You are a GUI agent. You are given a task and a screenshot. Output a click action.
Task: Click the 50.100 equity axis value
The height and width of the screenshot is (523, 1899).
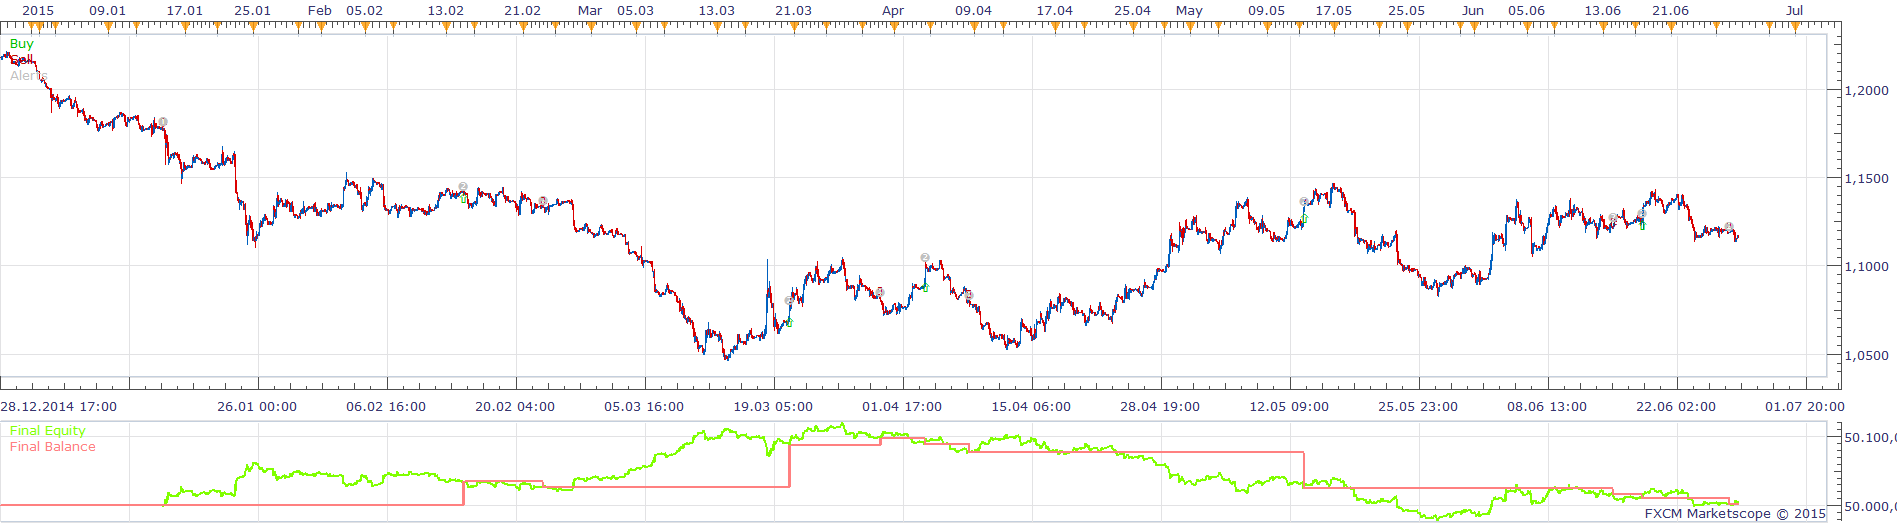click(x=1870, y=438)
